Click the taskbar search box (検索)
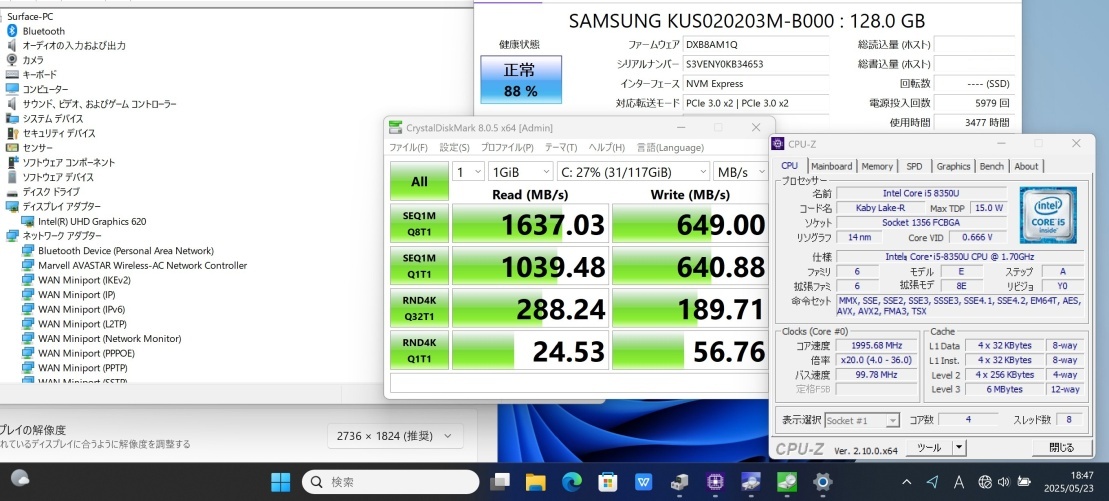Viewport: 1109px width, 501px height. click(x=390, y=482)
